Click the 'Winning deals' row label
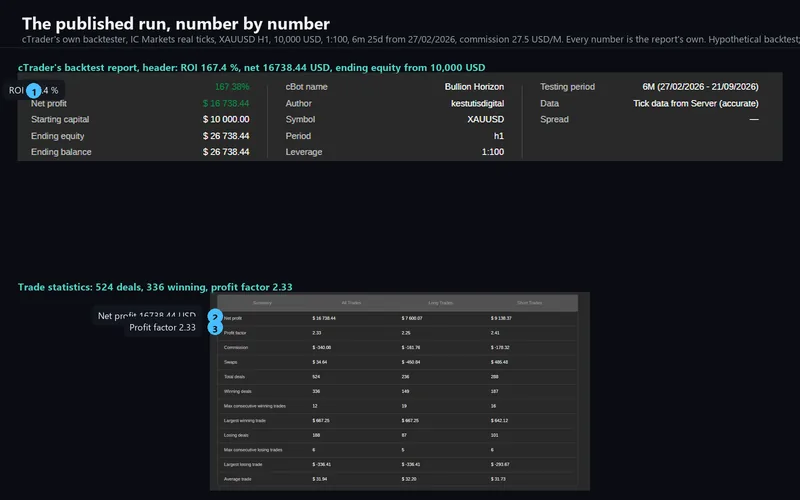Viewport: 800px width, 500px height. [x=238, y=391]
